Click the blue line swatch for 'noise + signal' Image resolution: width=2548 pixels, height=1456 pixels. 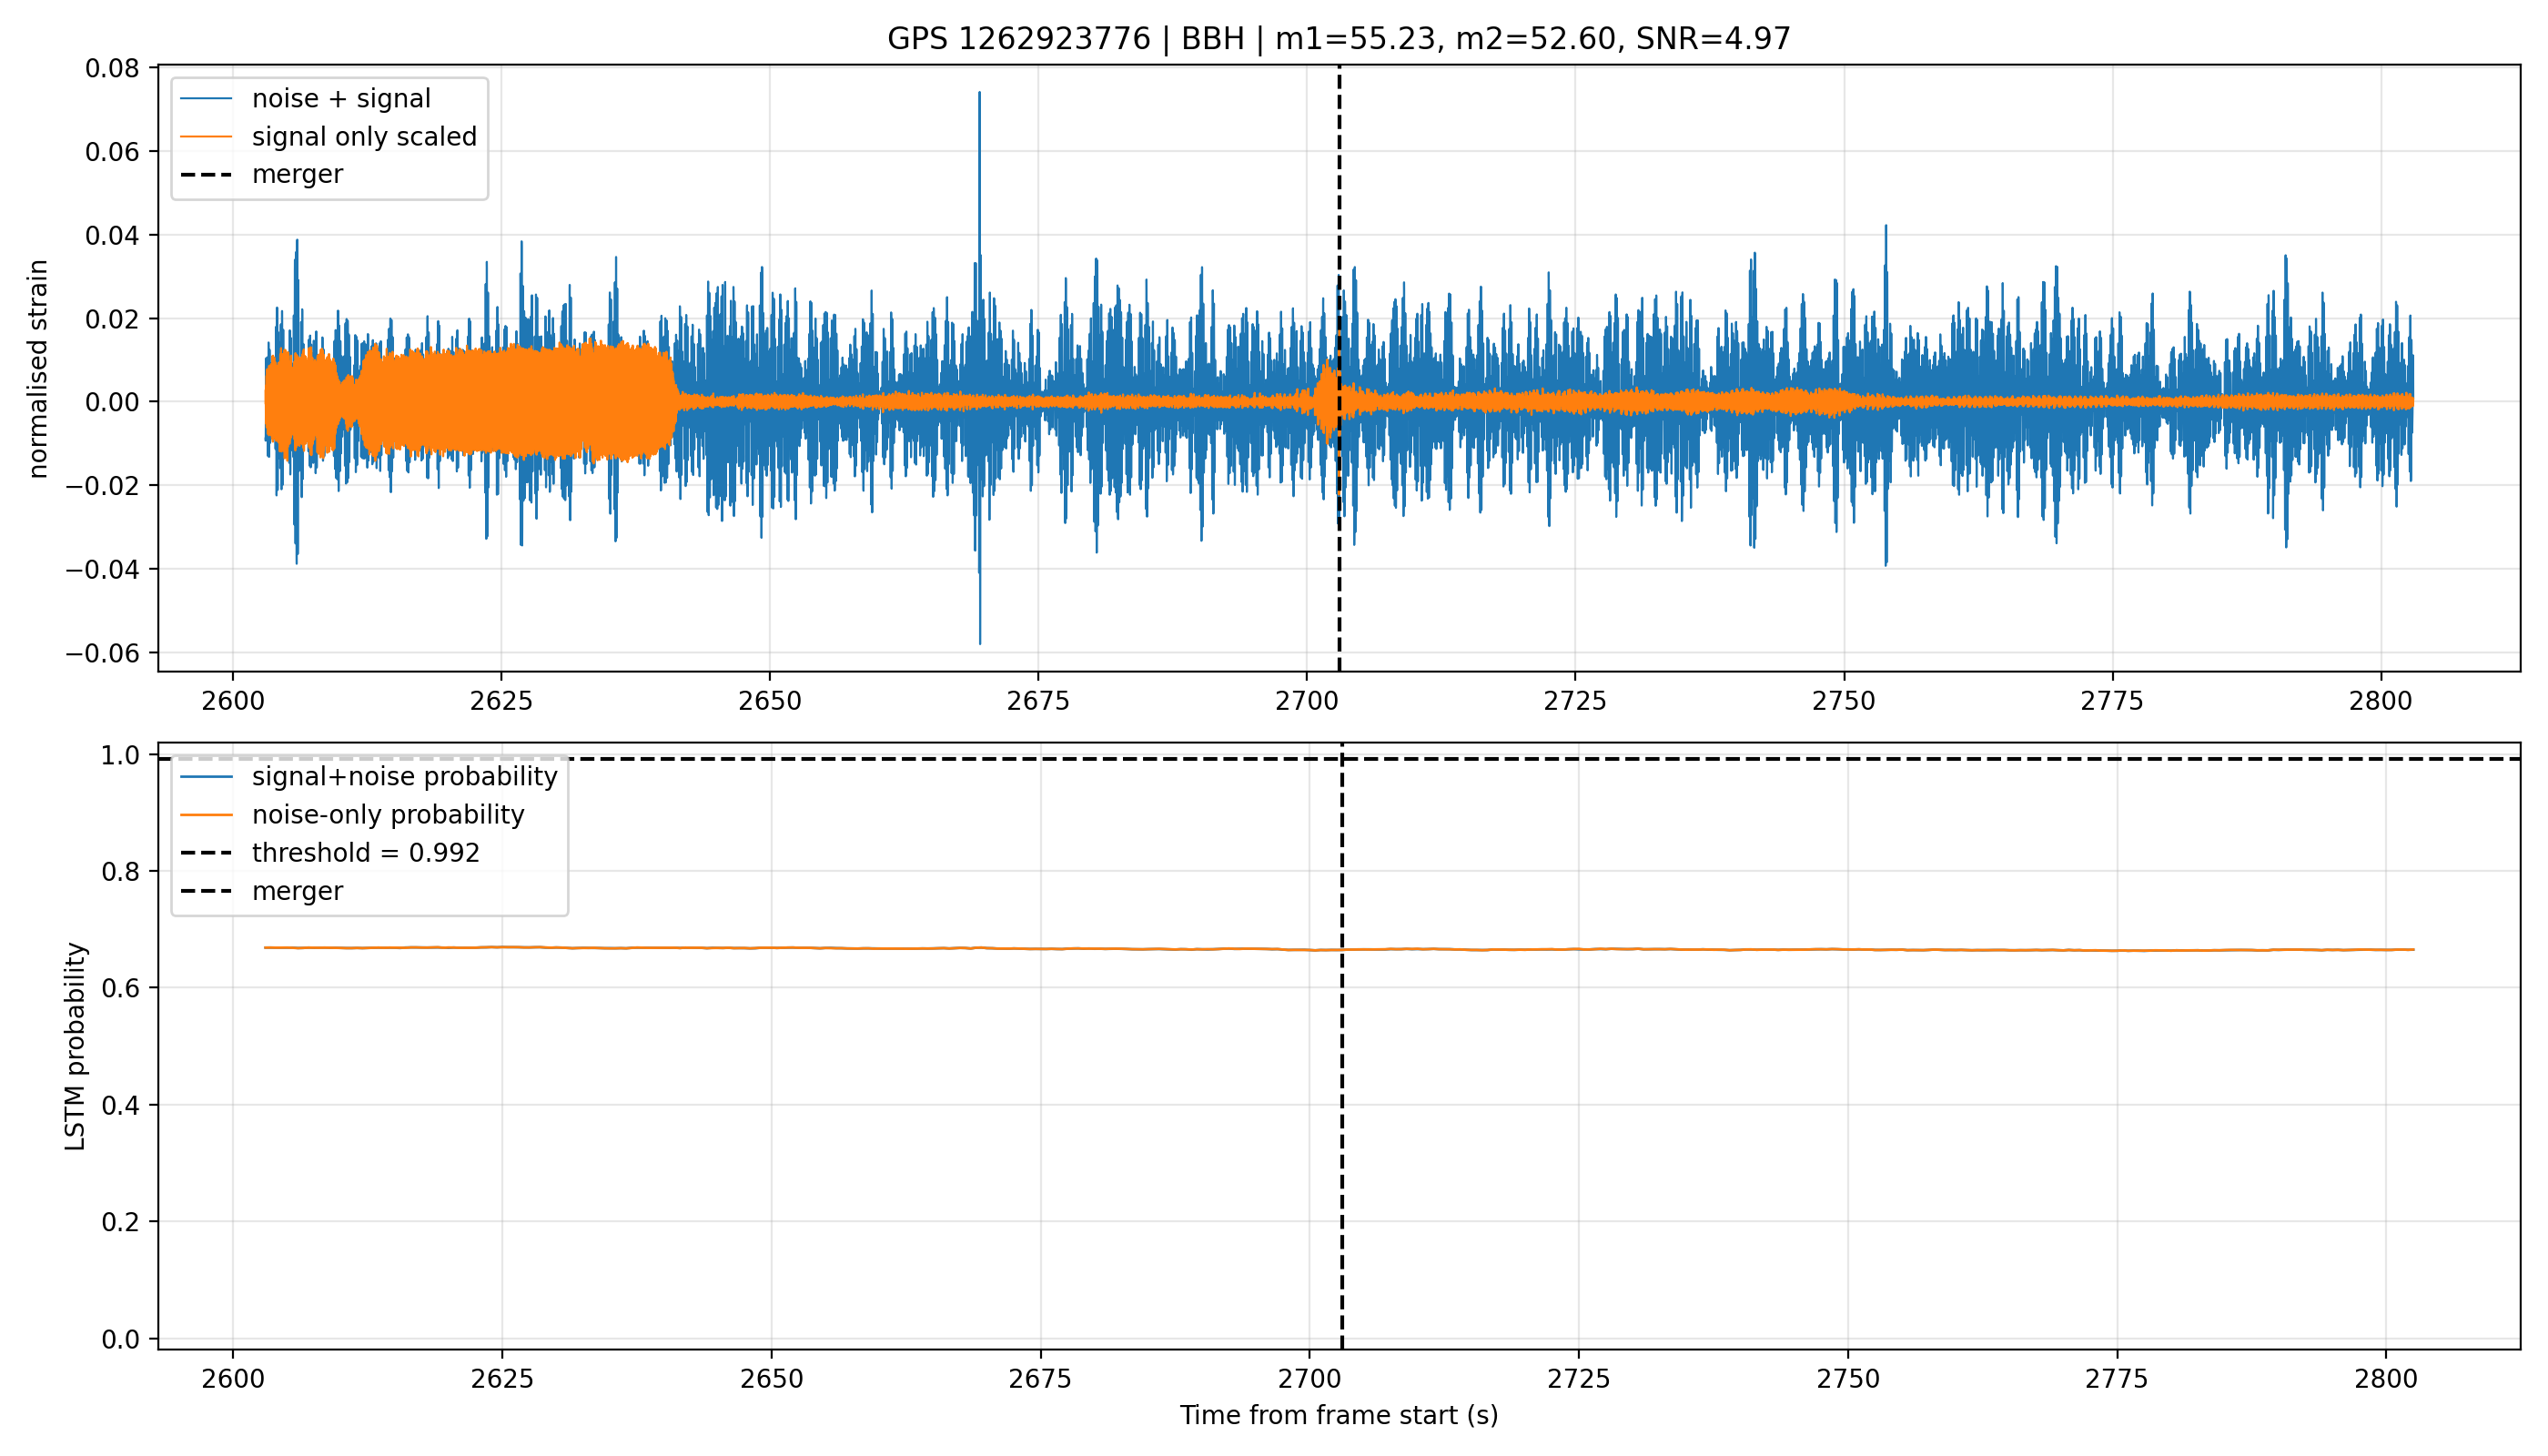[x=206, y=99]
